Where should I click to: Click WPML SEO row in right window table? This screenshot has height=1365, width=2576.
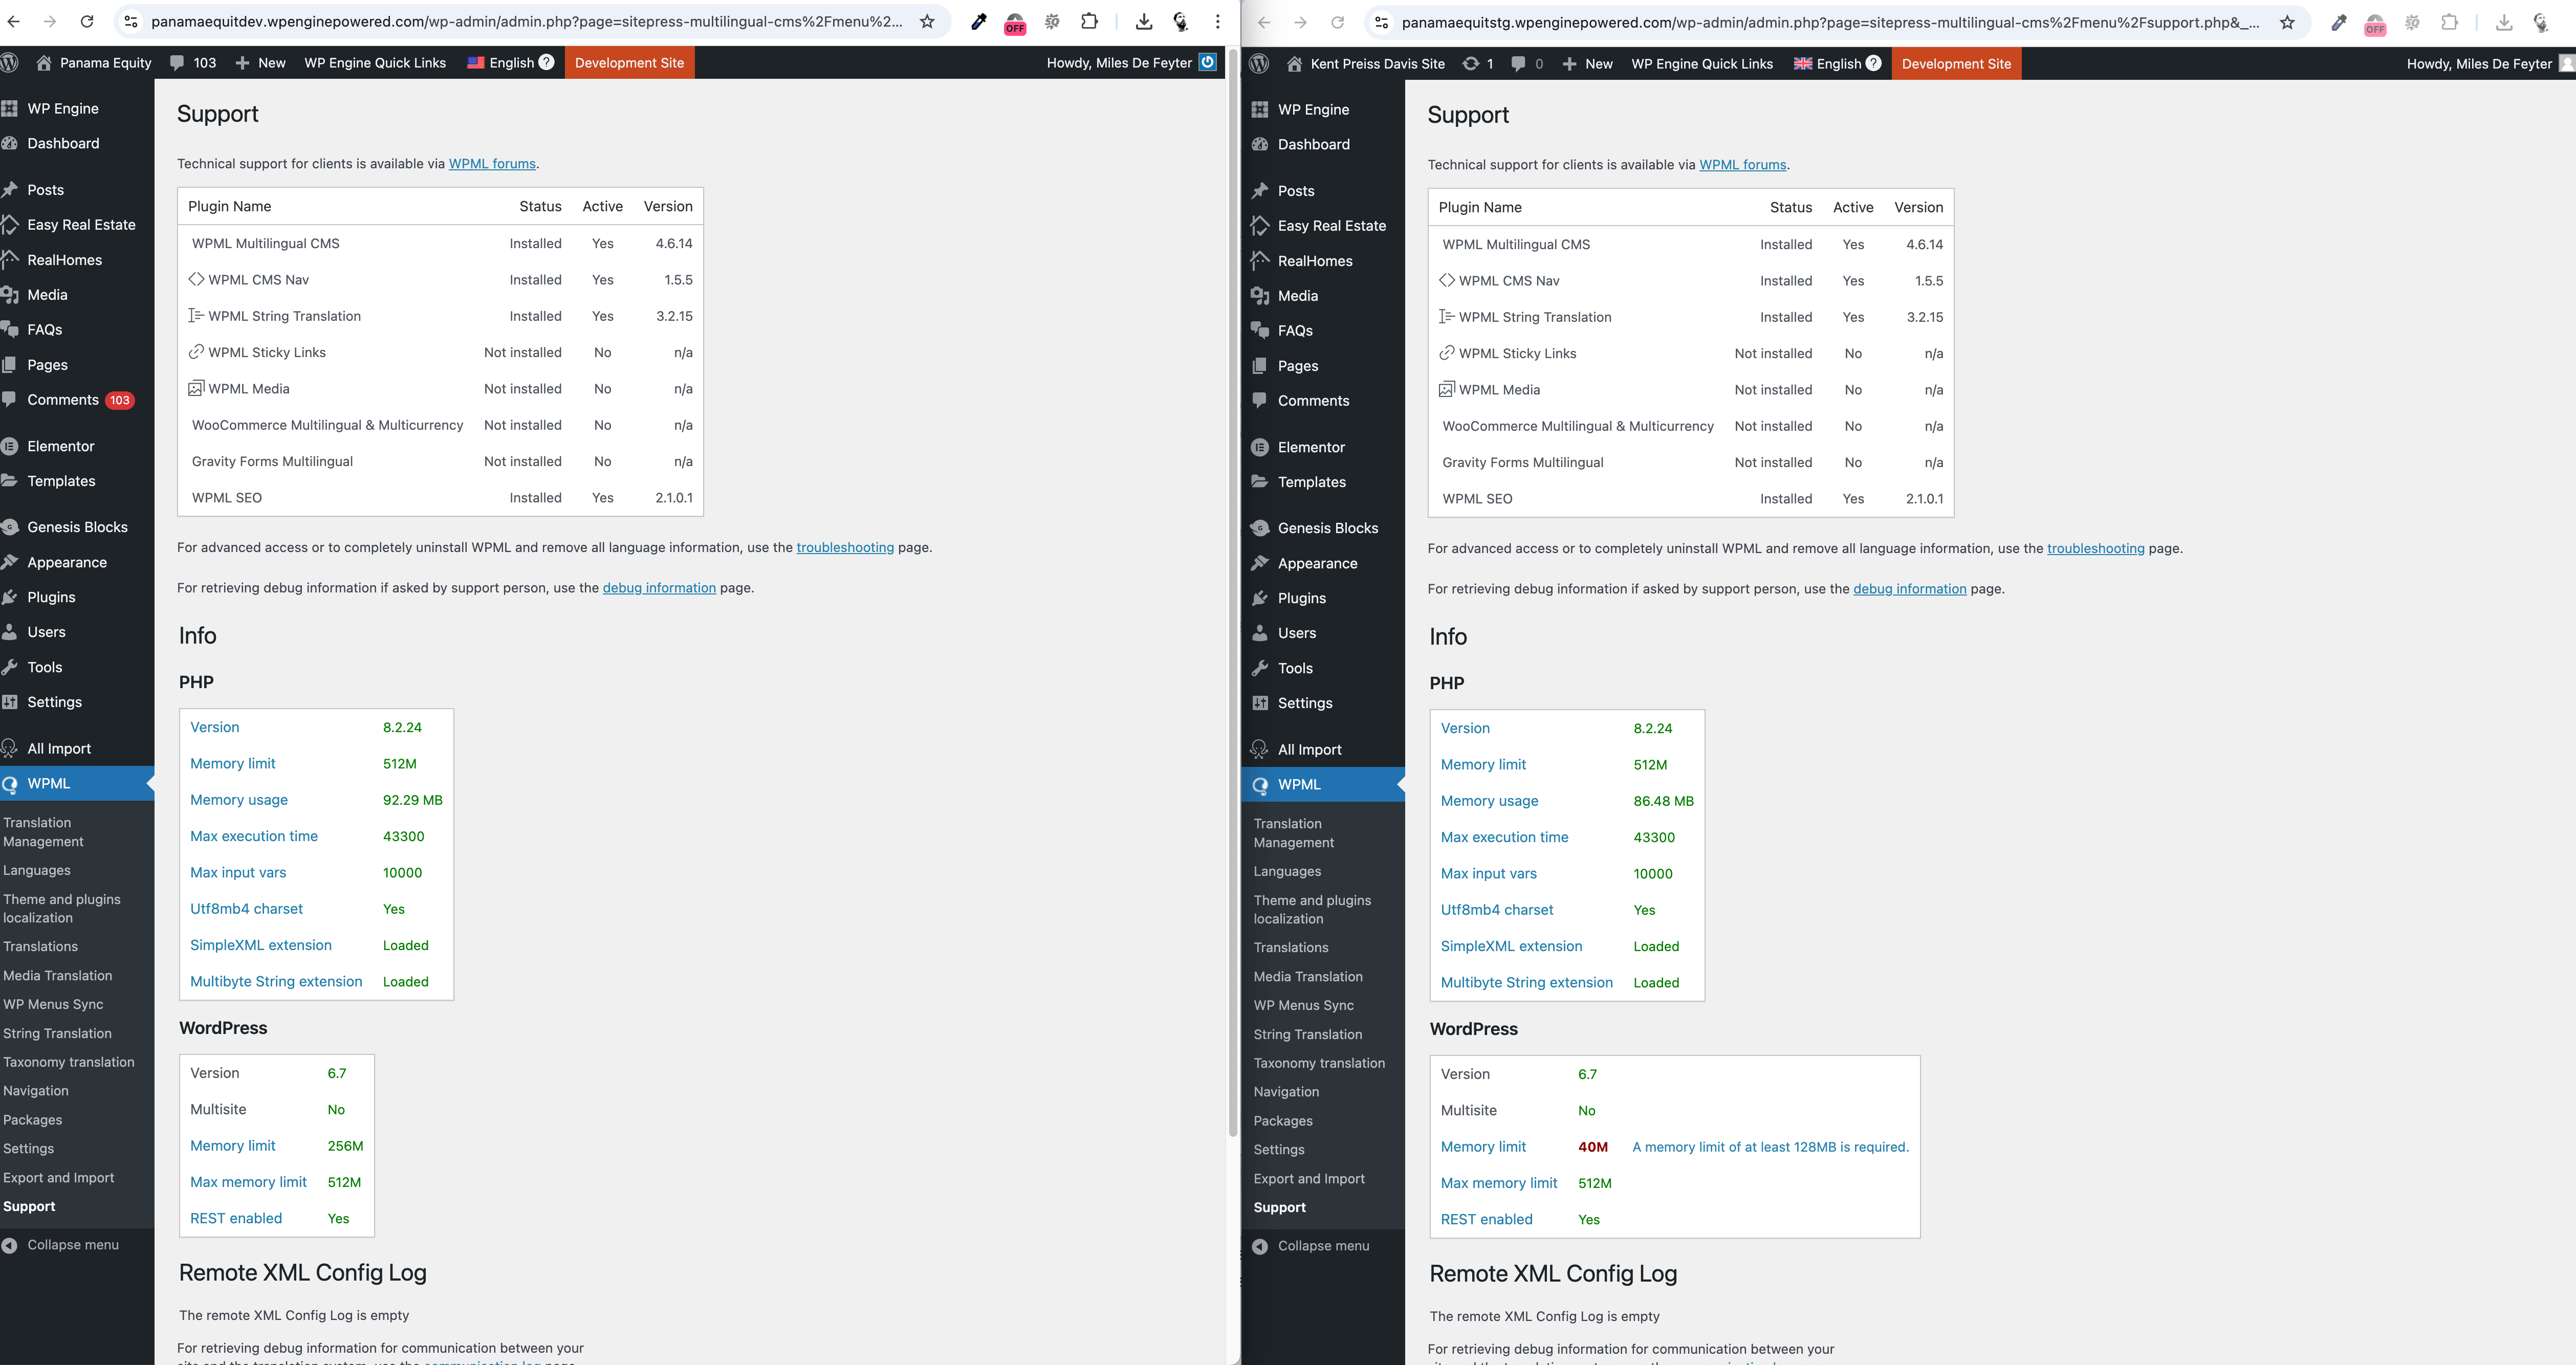point(1691,499)
